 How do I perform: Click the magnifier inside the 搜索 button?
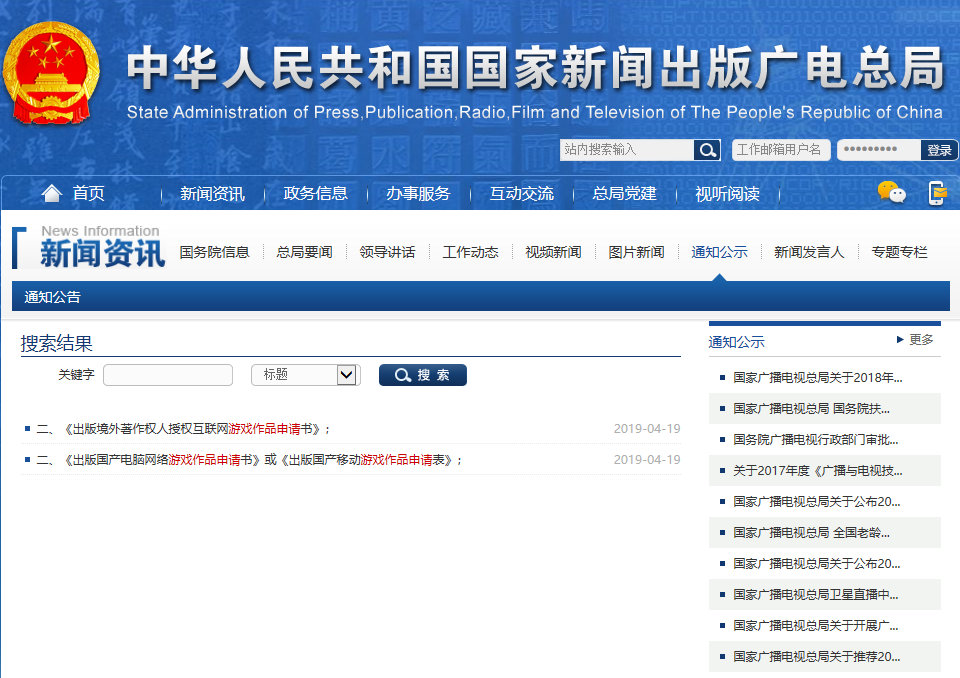pos(404,375)
